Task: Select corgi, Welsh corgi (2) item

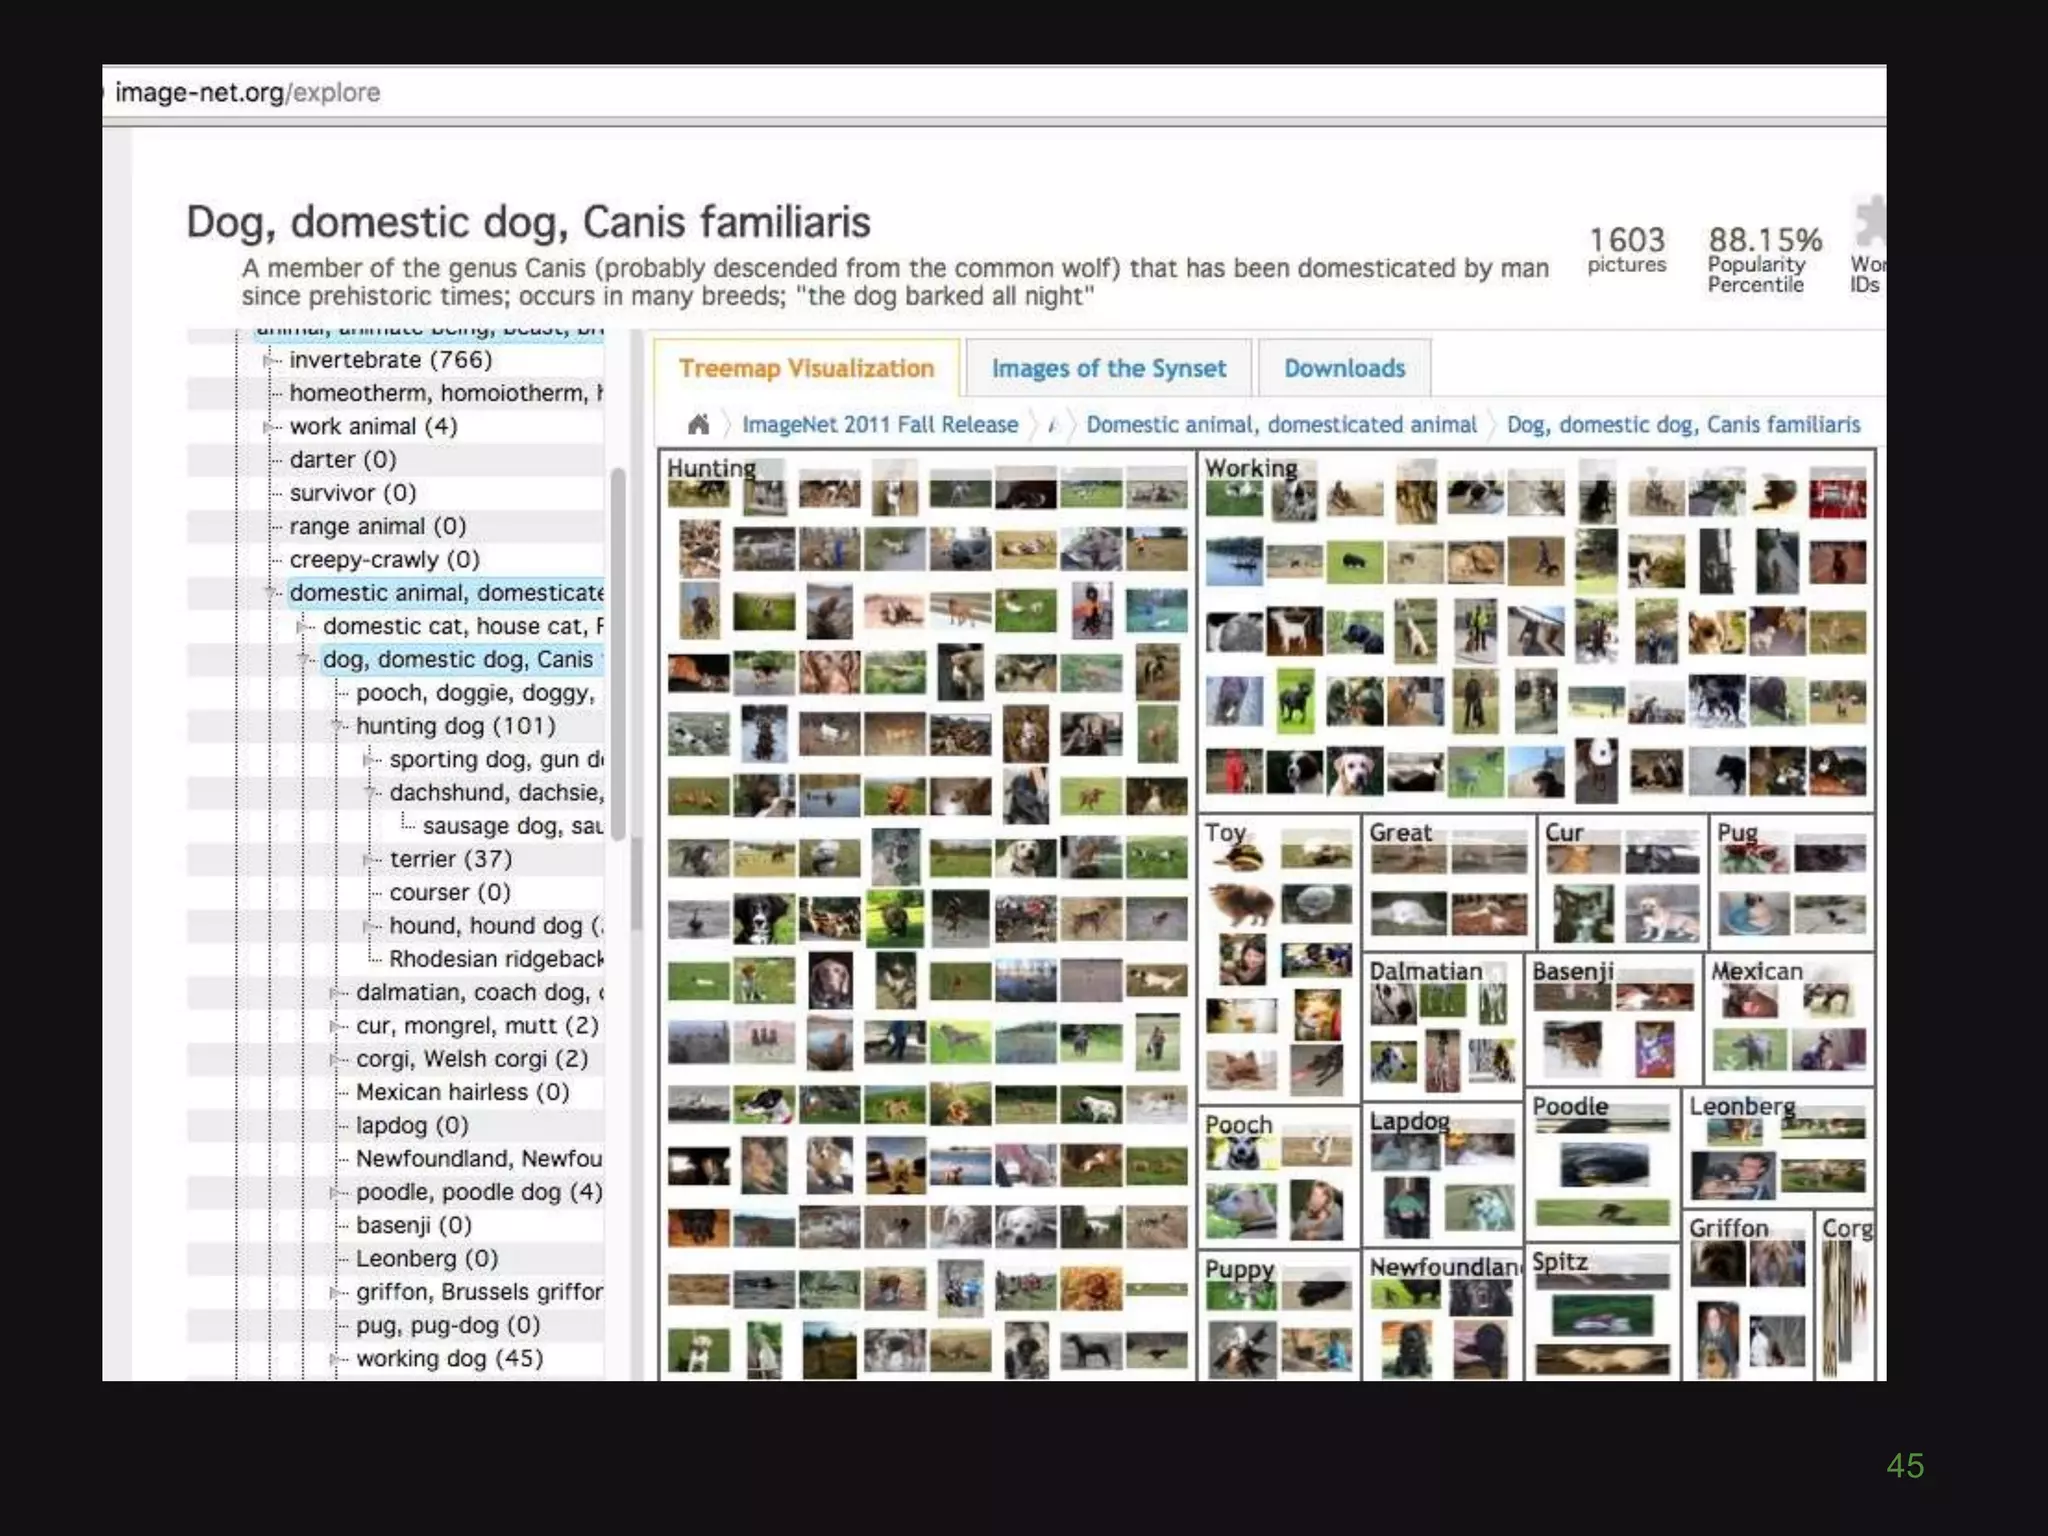Action: (x=472, y=1059)
